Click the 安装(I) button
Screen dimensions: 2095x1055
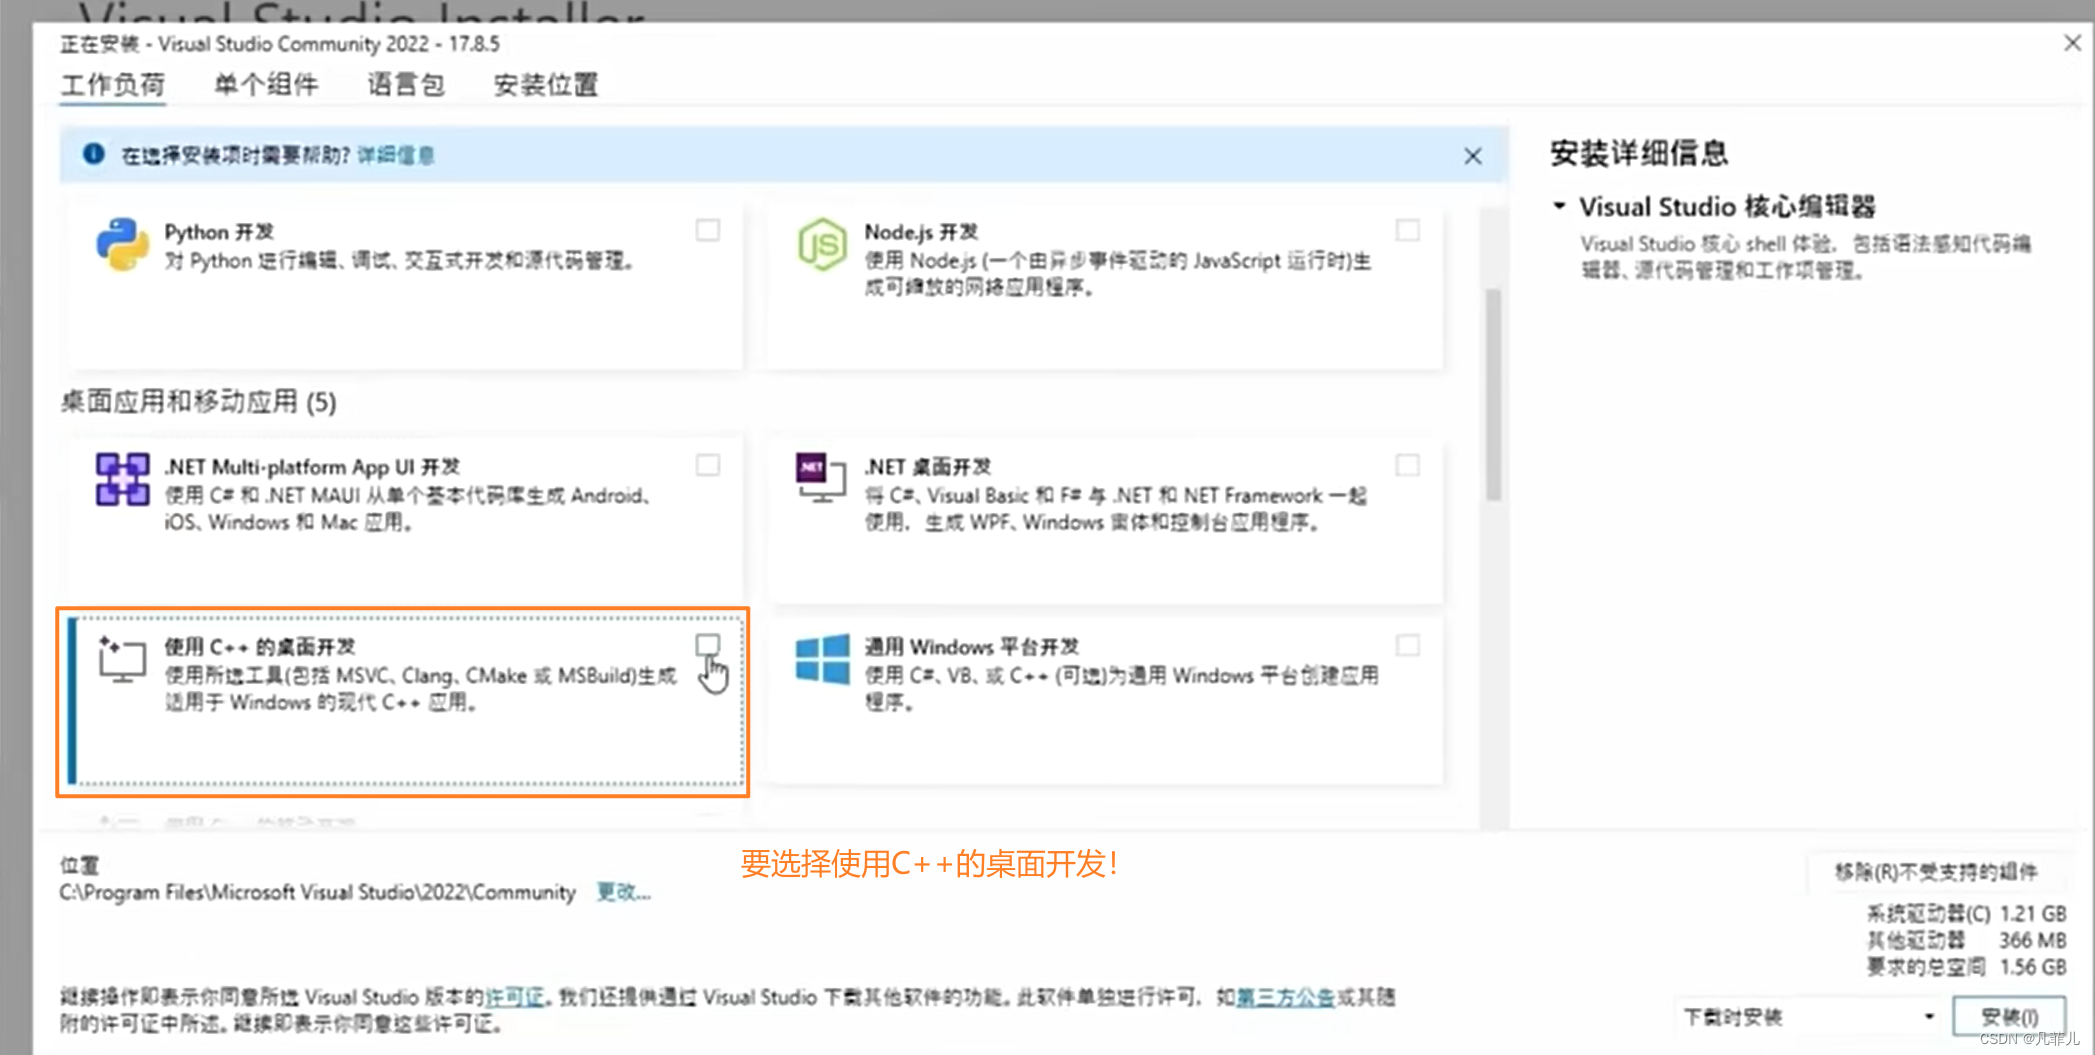[x=2009, y=1017]
